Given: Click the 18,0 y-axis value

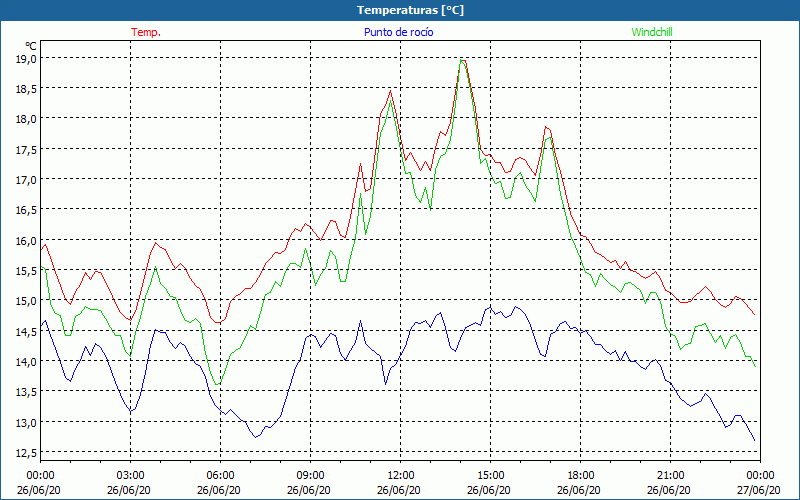Looking at the screenshot, I should coord(27,119).
